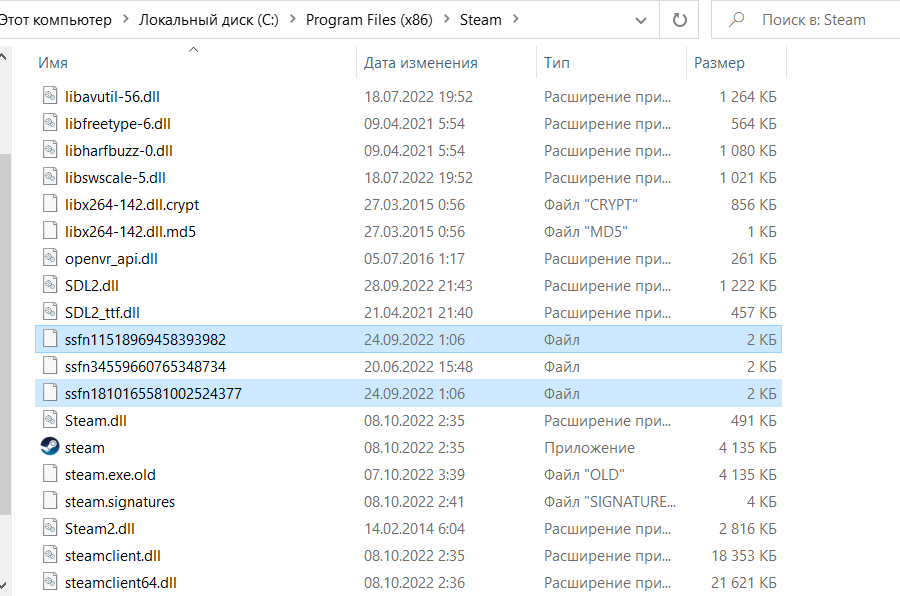Click the navigation pane scroll up arrow

4,57
